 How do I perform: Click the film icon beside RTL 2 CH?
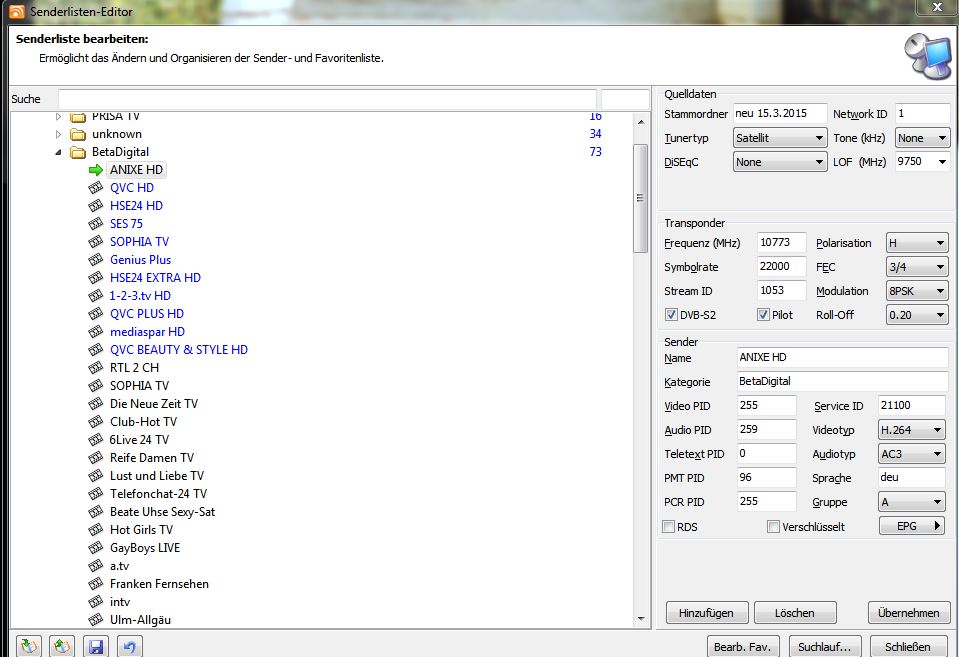pyautogui.click(x=95, y=368)
